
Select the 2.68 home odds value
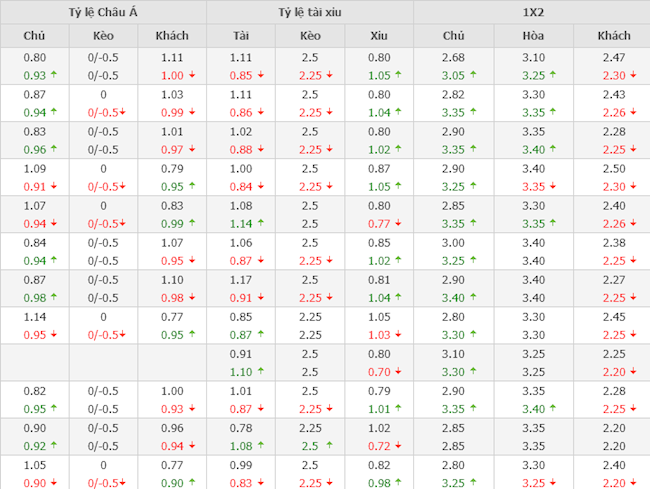point(454,58)
